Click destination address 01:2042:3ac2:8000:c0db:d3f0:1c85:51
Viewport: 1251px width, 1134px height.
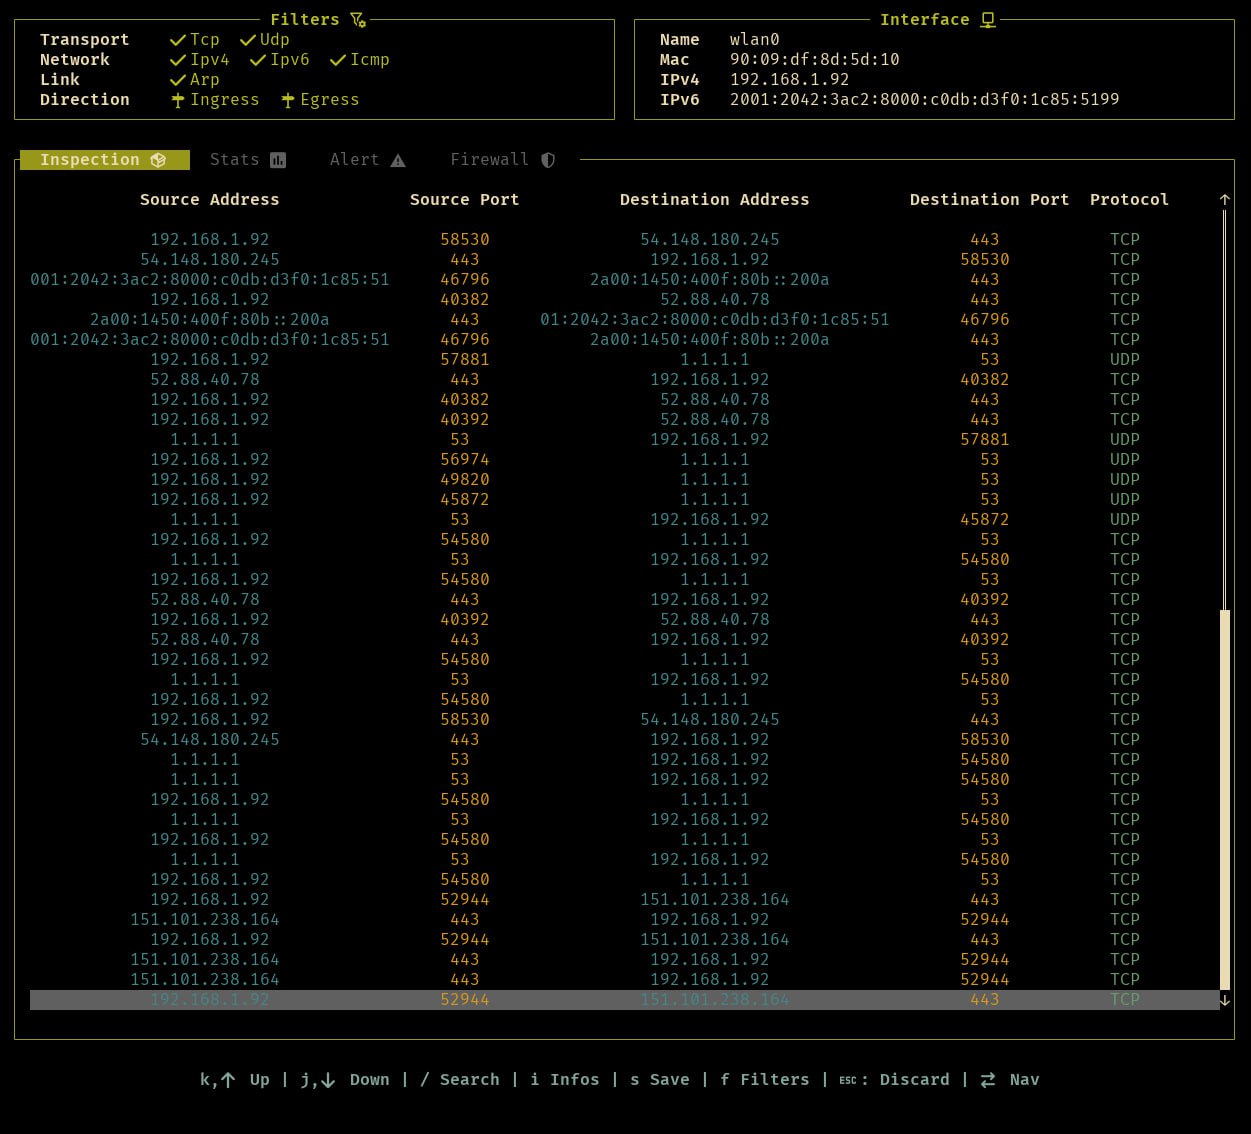[x=715, y=320]
